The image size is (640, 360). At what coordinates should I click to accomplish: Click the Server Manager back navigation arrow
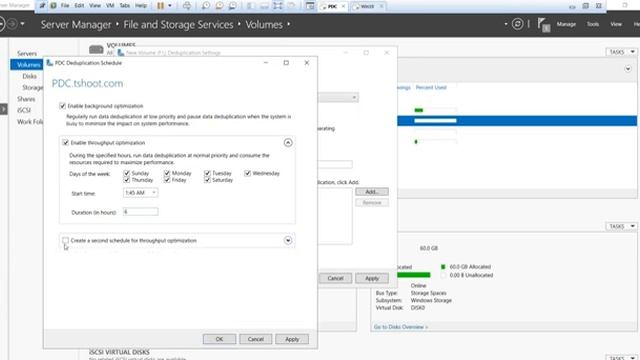(x=1, y=24)
